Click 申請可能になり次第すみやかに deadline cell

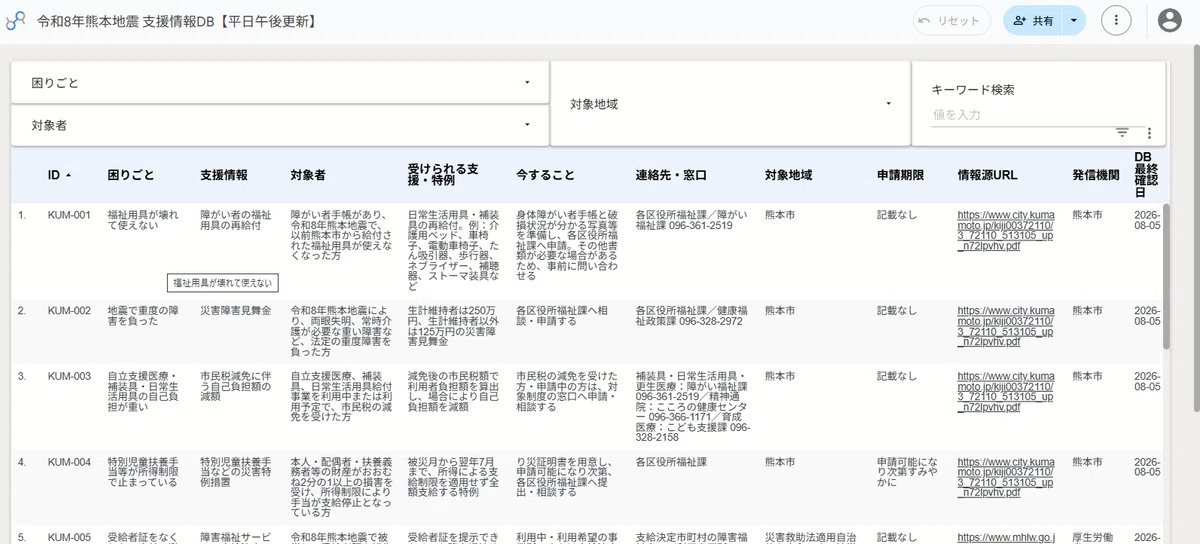(907, 474)
